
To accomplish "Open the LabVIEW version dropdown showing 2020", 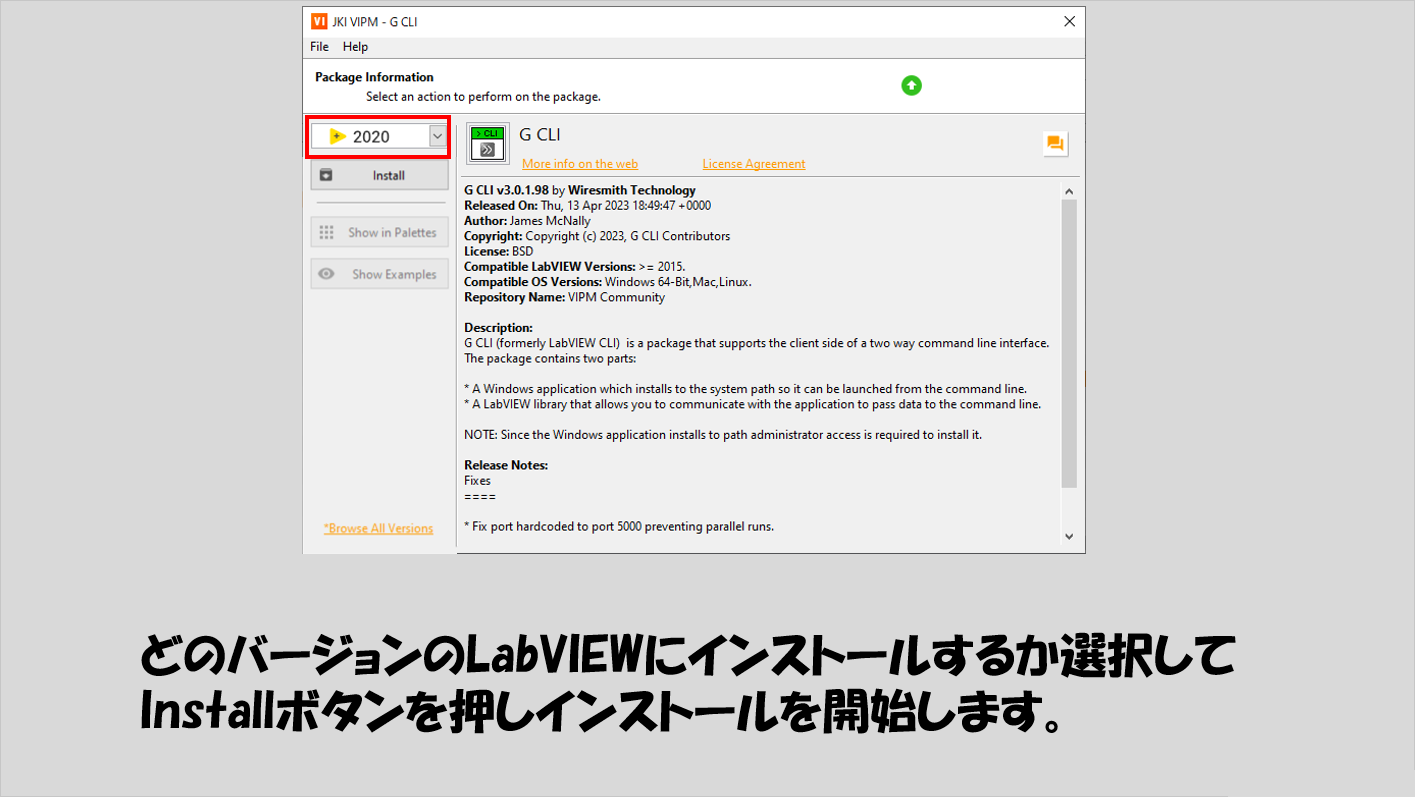I will click(379, 136).
